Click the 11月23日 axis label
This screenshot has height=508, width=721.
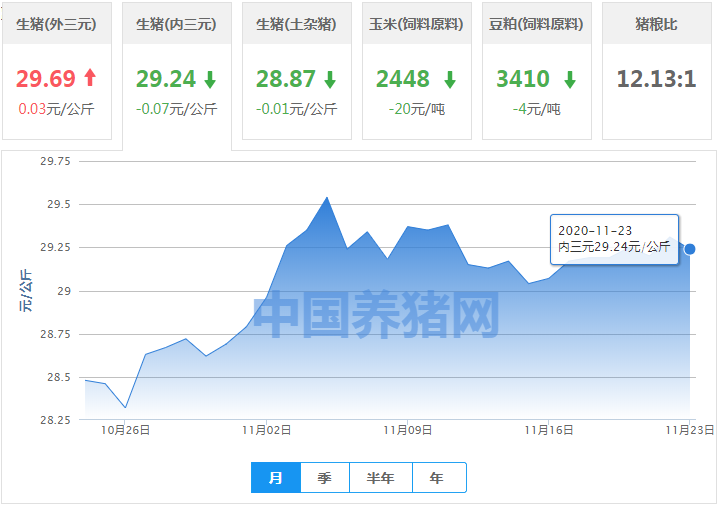[x=690, y=430]
